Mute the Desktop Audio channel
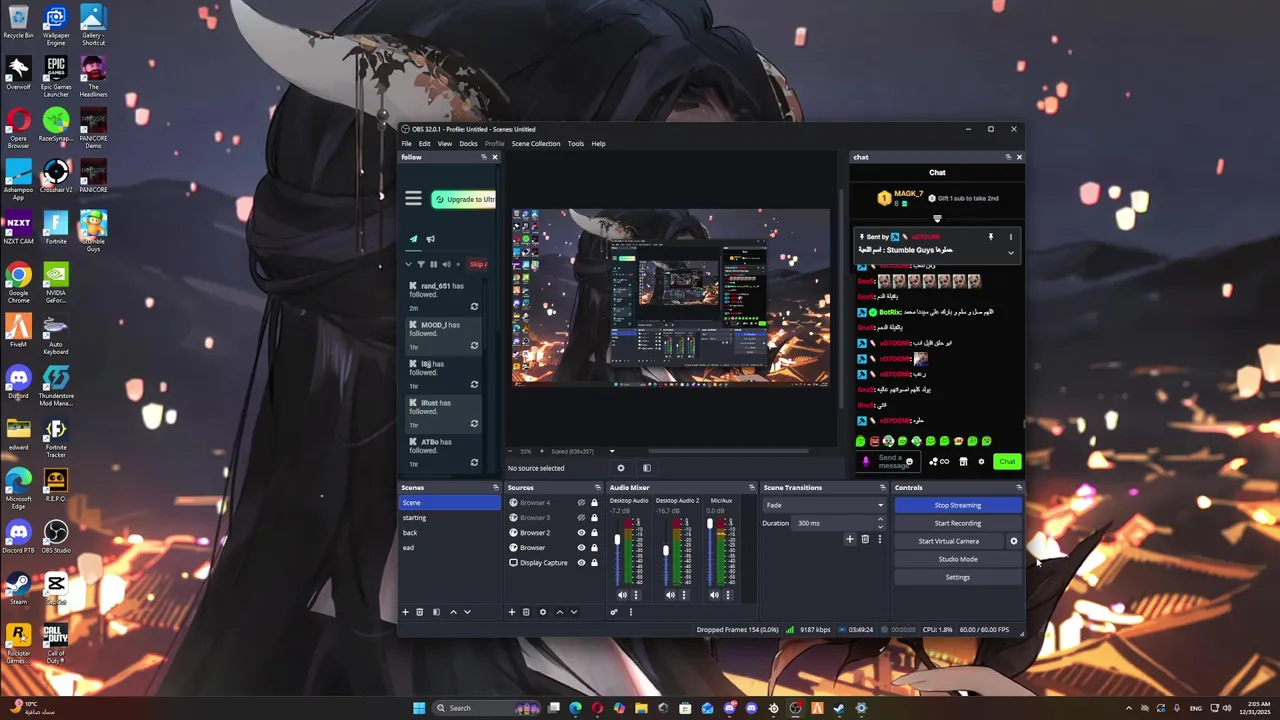This screenshot has width=1280, height=720. [x=622, y=595]
